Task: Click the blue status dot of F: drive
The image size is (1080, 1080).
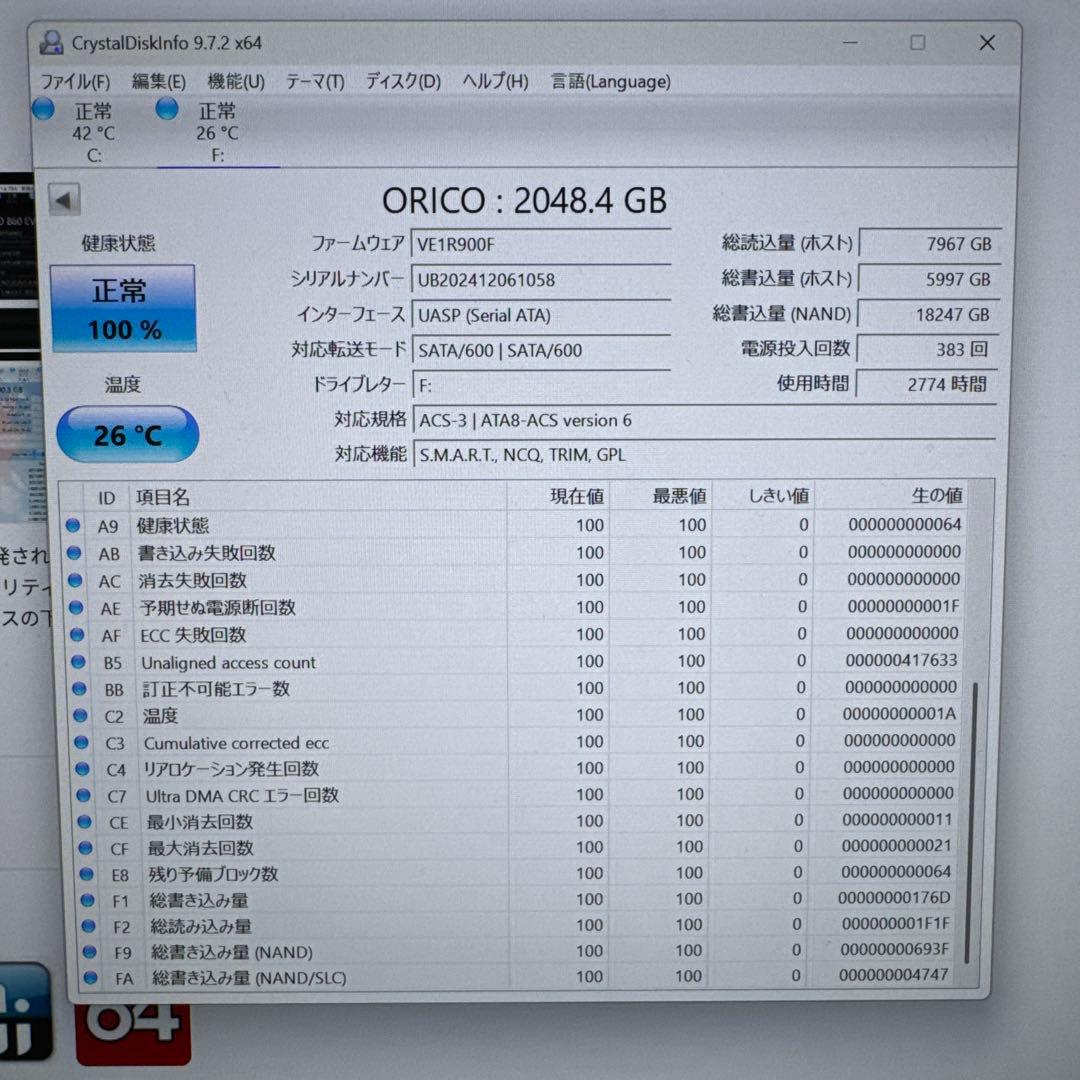Action: [167, 108]
